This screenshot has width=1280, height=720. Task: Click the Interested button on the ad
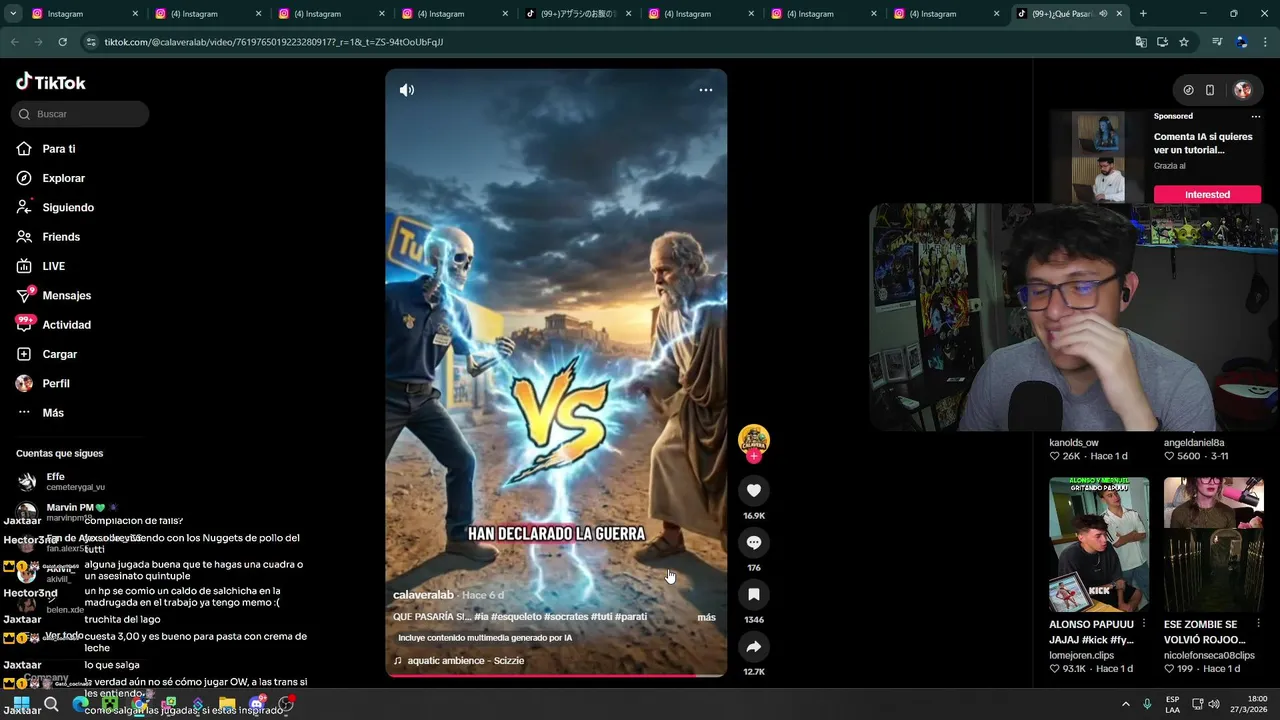1207,194
